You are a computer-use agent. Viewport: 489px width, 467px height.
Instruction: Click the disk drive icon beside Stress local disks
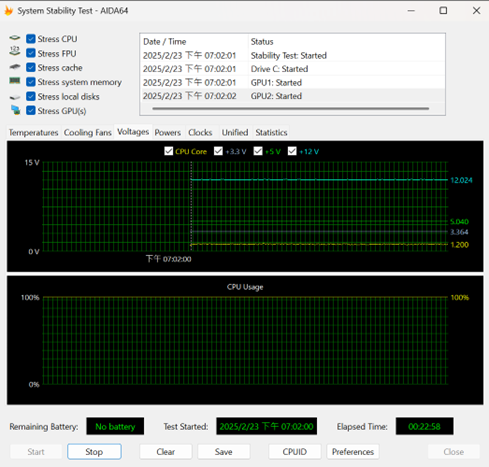point(15,97)
